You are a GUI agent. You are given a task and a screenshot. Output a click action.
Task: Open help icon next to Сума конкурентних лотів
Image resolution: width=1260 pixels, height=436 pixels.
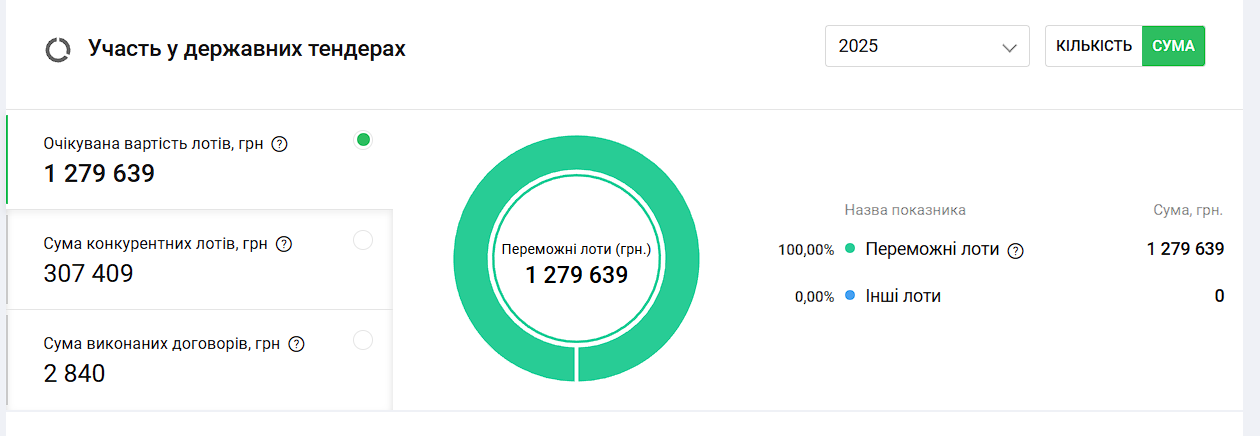point(284,244)
